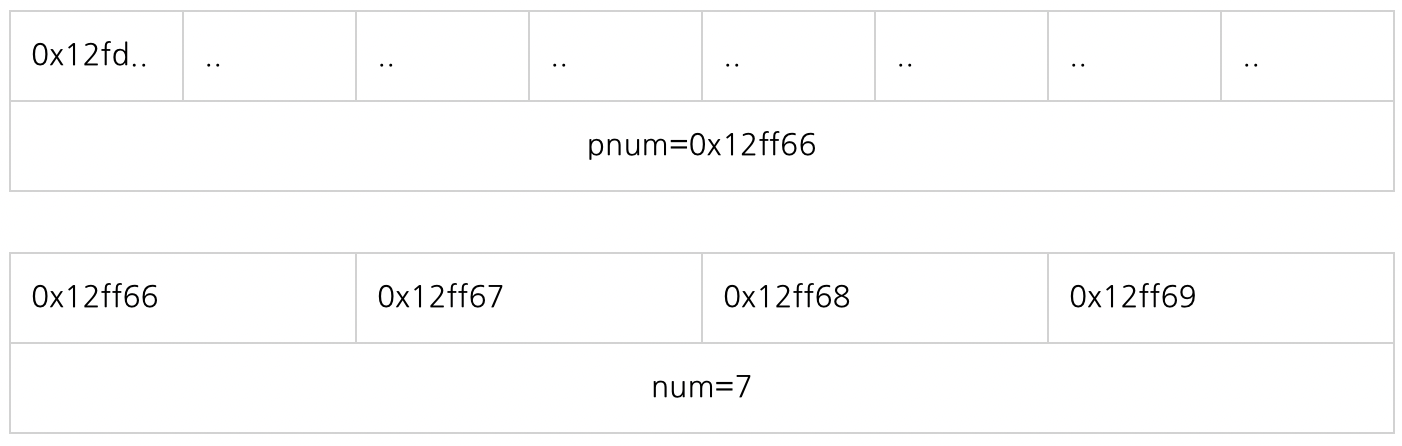Click the second cell in the pointer byte row
Viewport: 1402px width, 446px height.
(x=270, y=56)
